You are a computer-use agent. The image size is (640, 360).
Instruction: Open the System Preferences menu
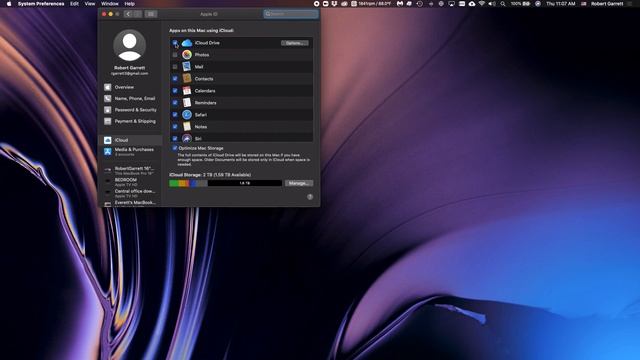click(x=41, y=4)
